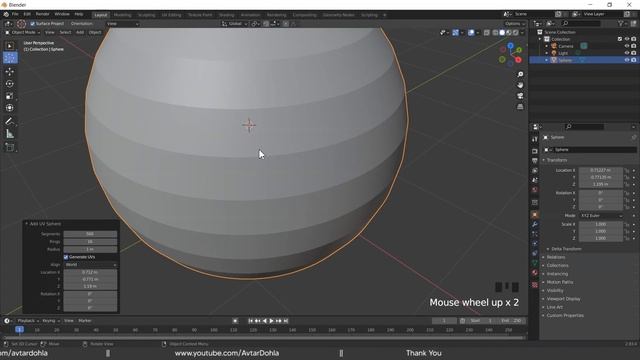Collapse the Add UV Sphere operator panel
This screenshot has height=360, width=640.
(x=45, y=224)
